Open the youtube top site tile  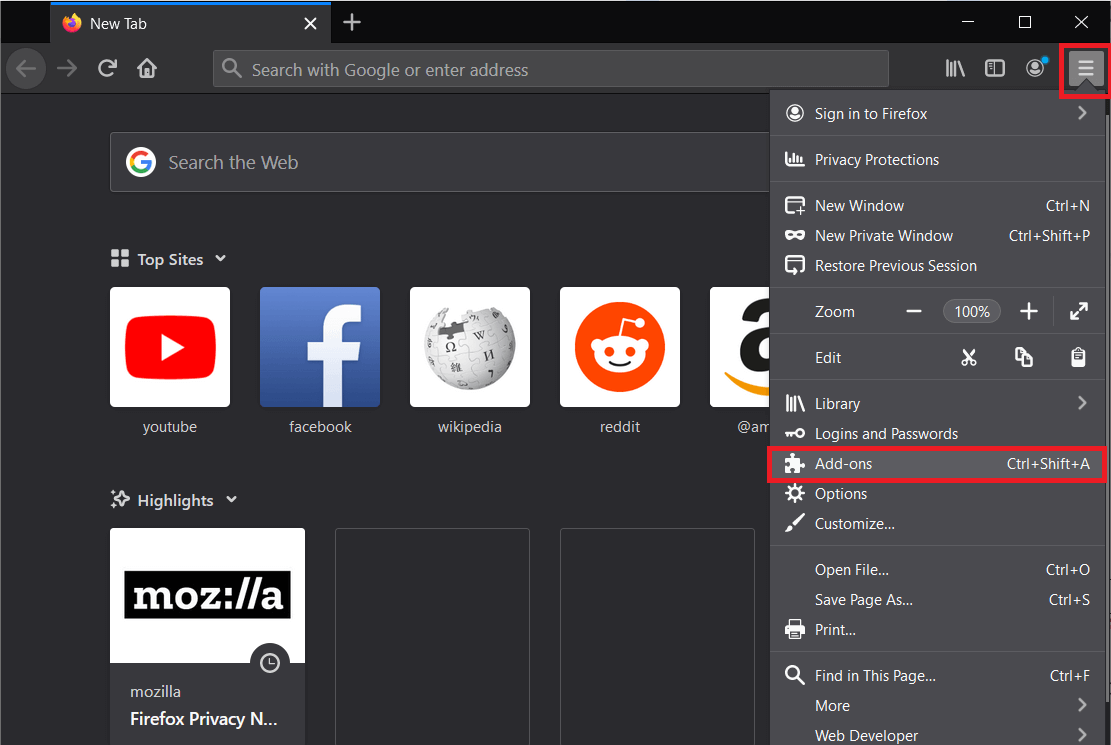170,347
